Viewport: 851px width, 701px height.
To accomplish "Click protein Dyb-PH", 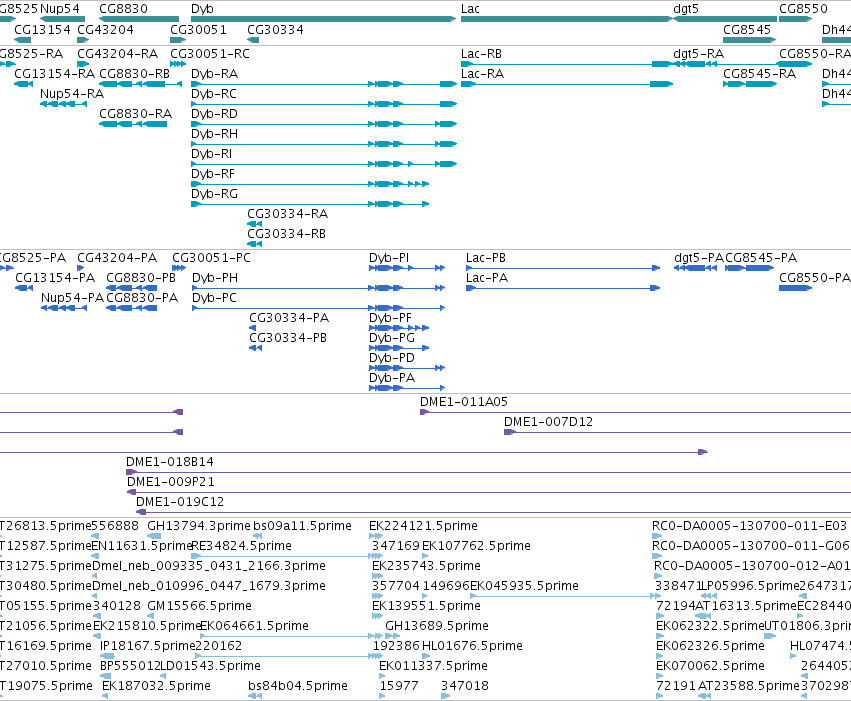I will [x=215, y=278].
